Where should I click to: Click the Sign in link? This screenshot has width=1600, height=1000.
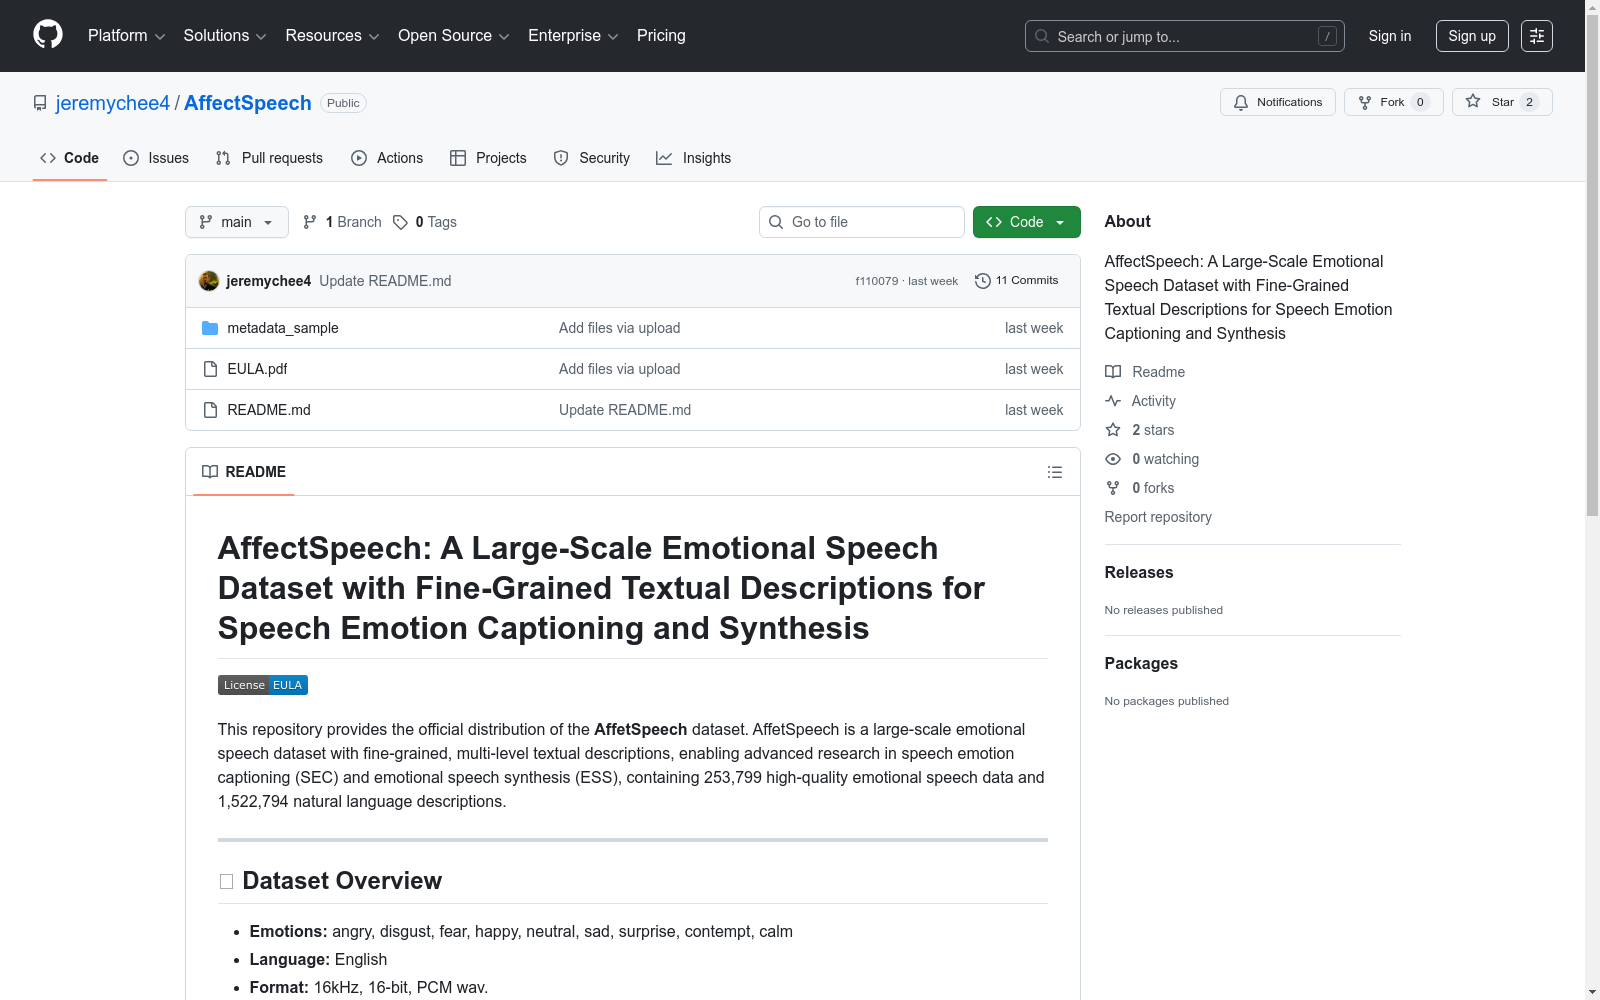[1390, 36]
